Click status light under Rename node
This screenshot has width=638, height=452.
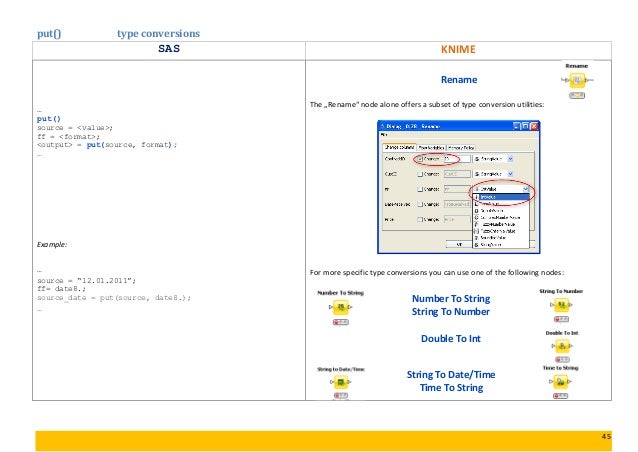click(x=577, y=95)
